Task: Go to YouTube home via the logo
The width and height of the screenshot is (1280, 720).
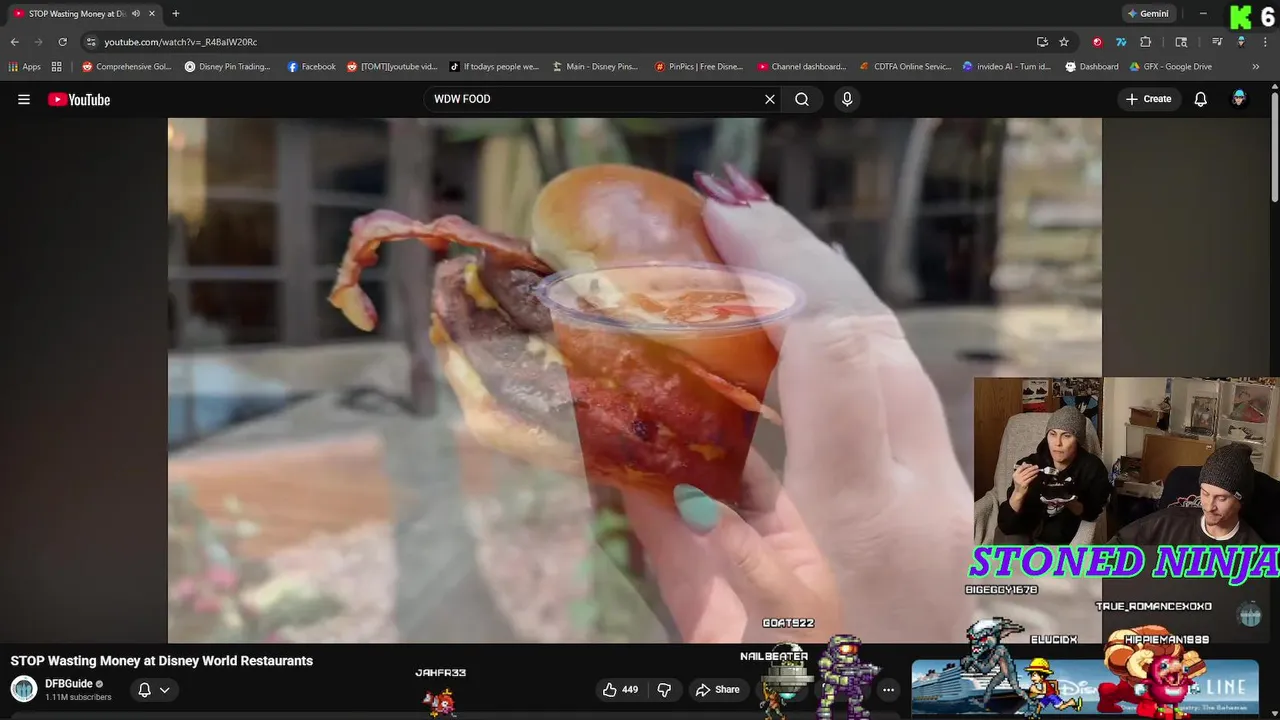Action: point(79,99)
